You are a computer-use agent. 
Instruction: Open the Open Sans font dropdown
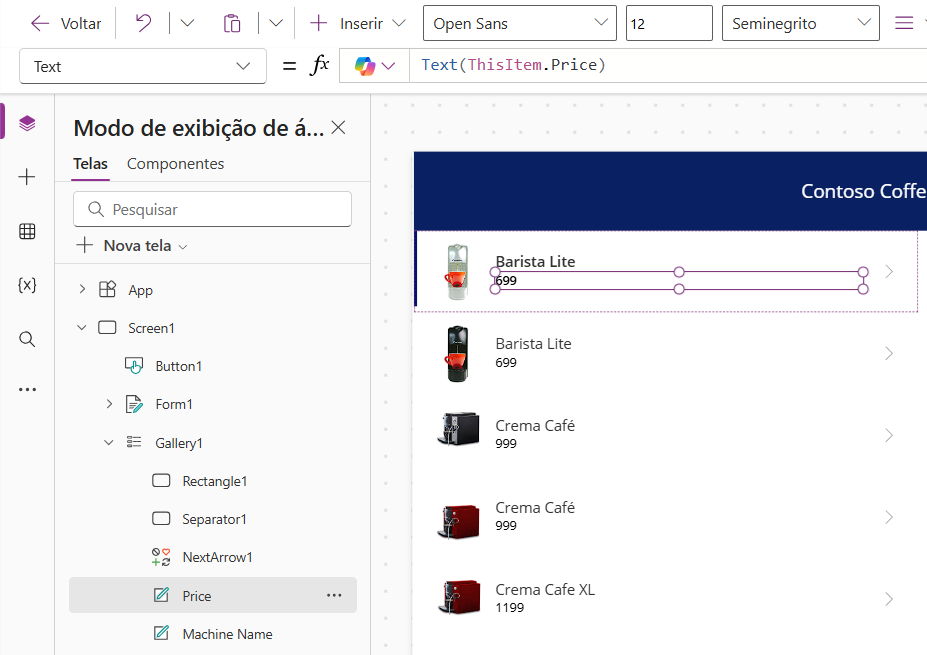tap(519, 22)
